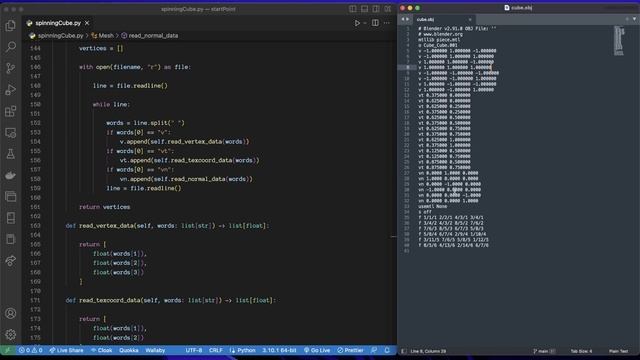Viewport: 640px width, 360px height.
Task: Click spinningCube.py in the breadcrumb
Action: [x=60, y=36]
